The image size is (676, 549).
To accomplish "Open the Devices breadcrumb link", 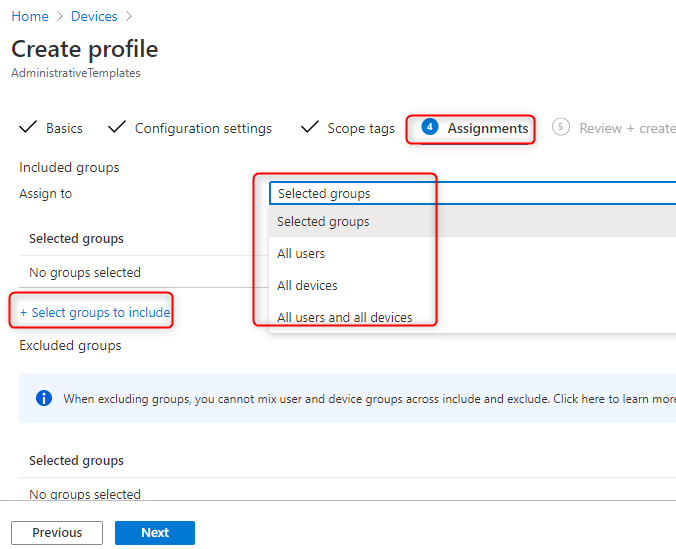I will point(94,16).
